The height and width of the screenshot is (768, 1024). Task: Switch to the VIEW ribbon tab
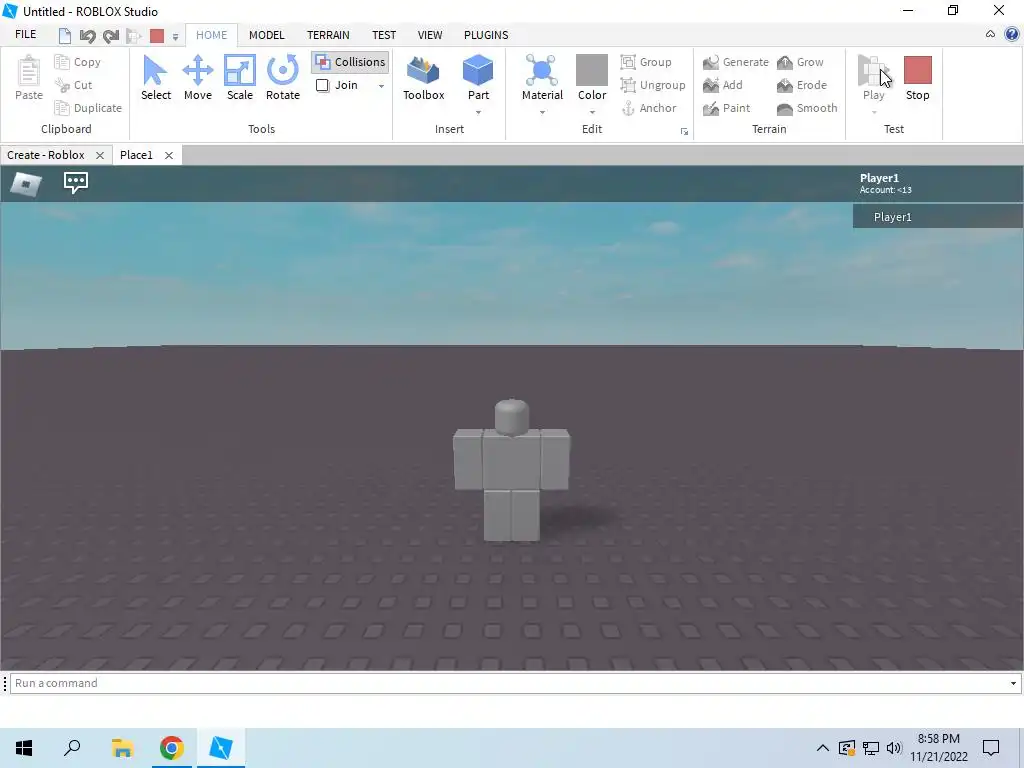pyautogui.click(x=430, y=35)
